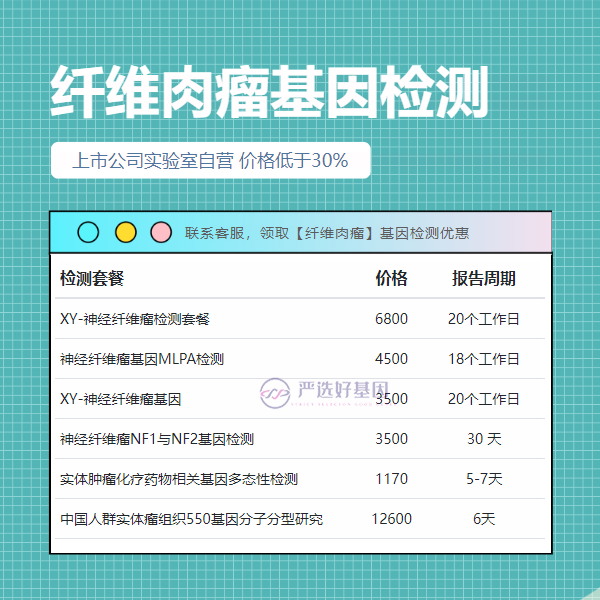Click the cyan circle in the window header
Screen dimensions: 600x600
88,232
